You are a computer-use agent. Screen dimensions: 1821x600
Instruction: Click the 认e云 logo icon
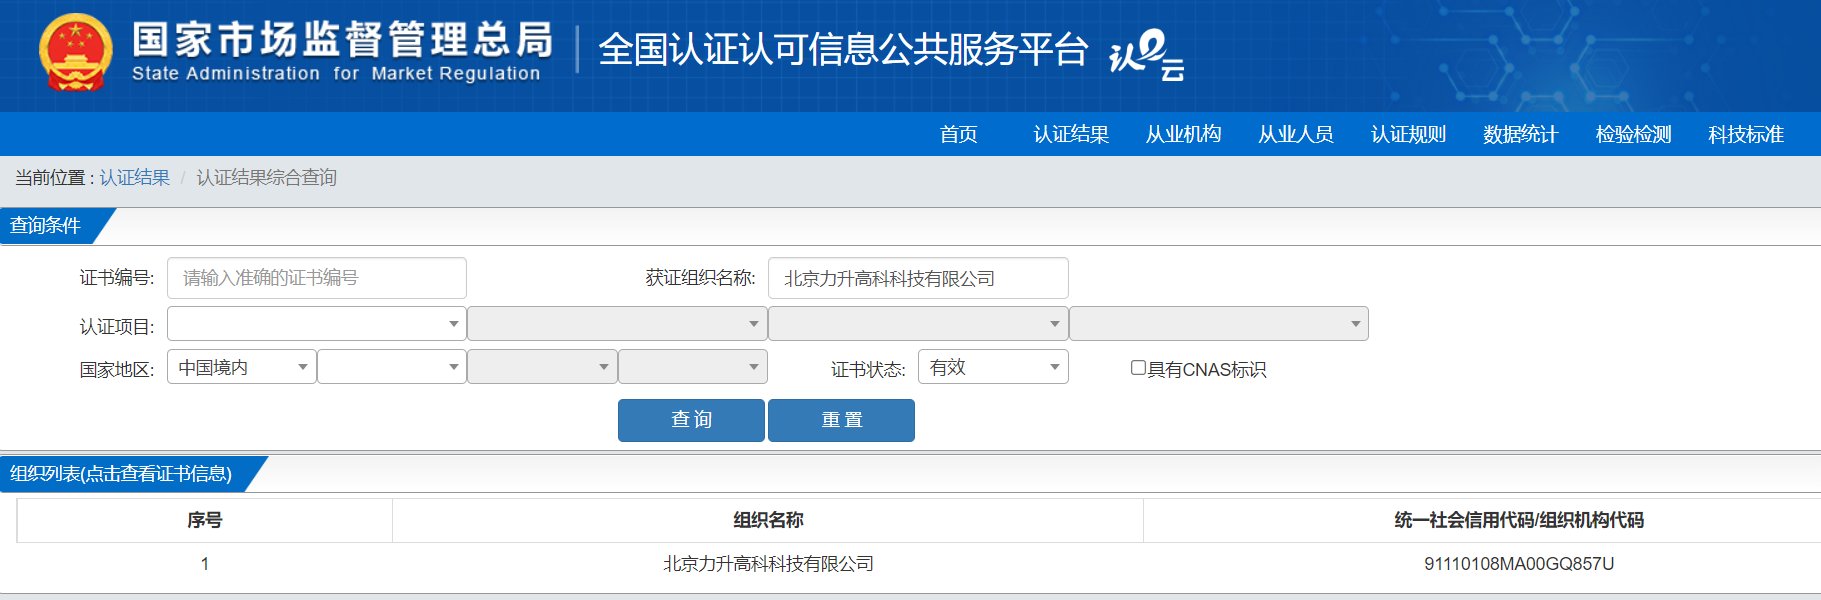coord(1147,54)
